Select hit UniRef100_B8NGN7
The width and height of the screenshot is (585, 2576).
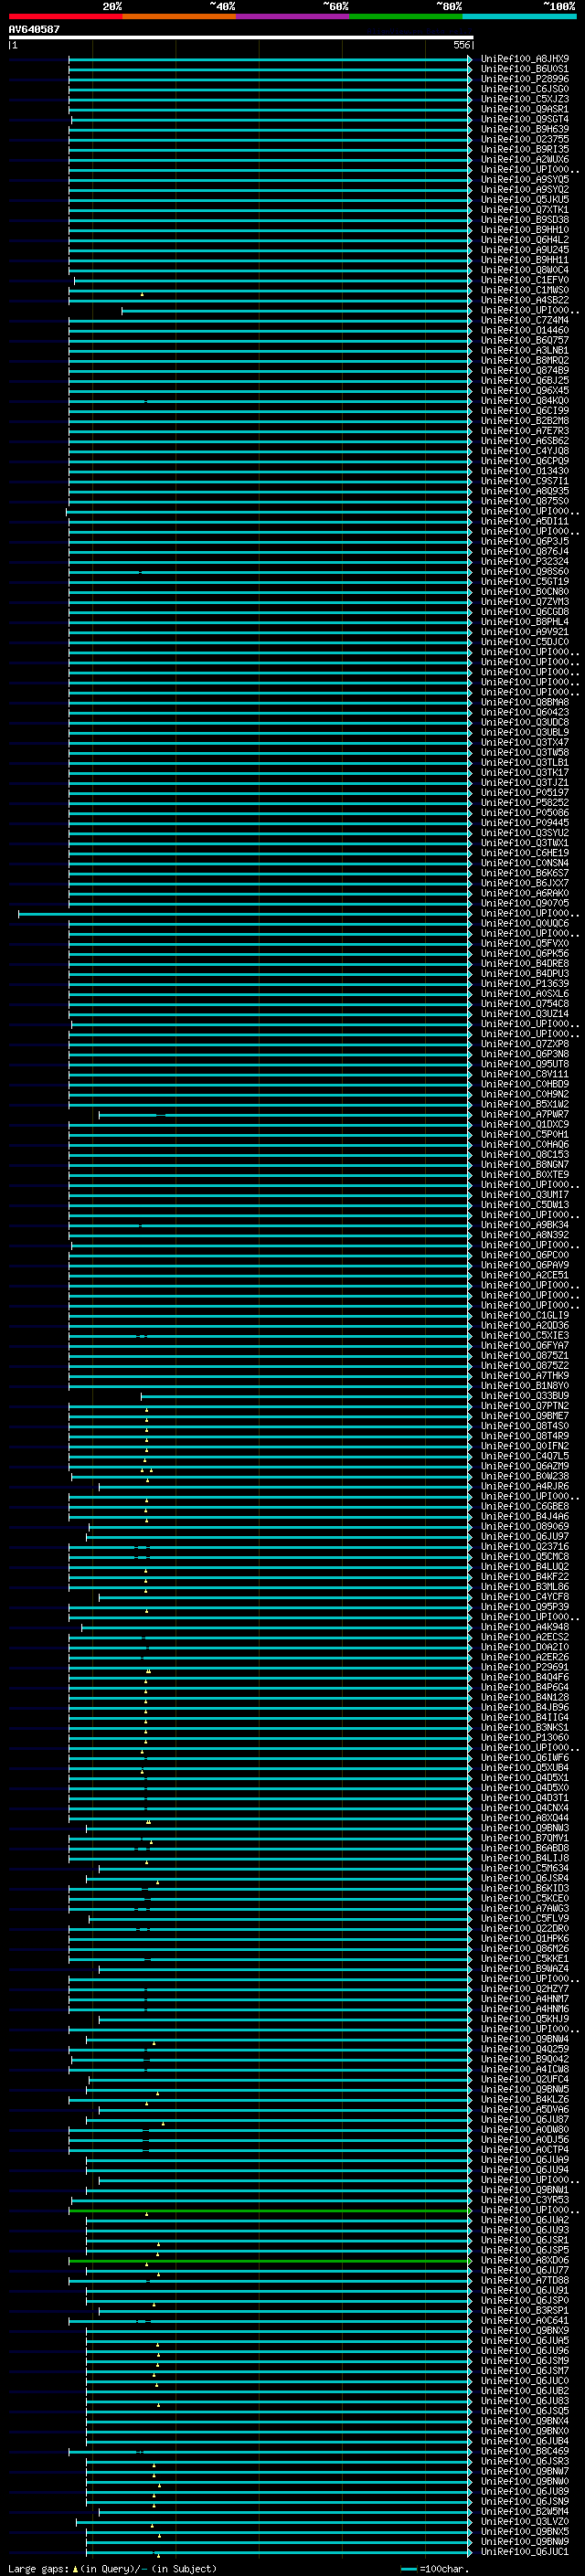[x=525, y=1164]
